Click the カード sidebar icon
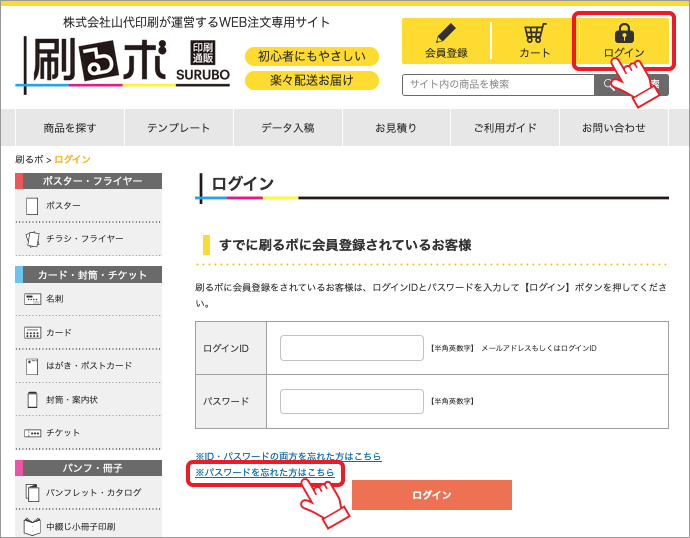690x538 pixels. click(33, 333)
